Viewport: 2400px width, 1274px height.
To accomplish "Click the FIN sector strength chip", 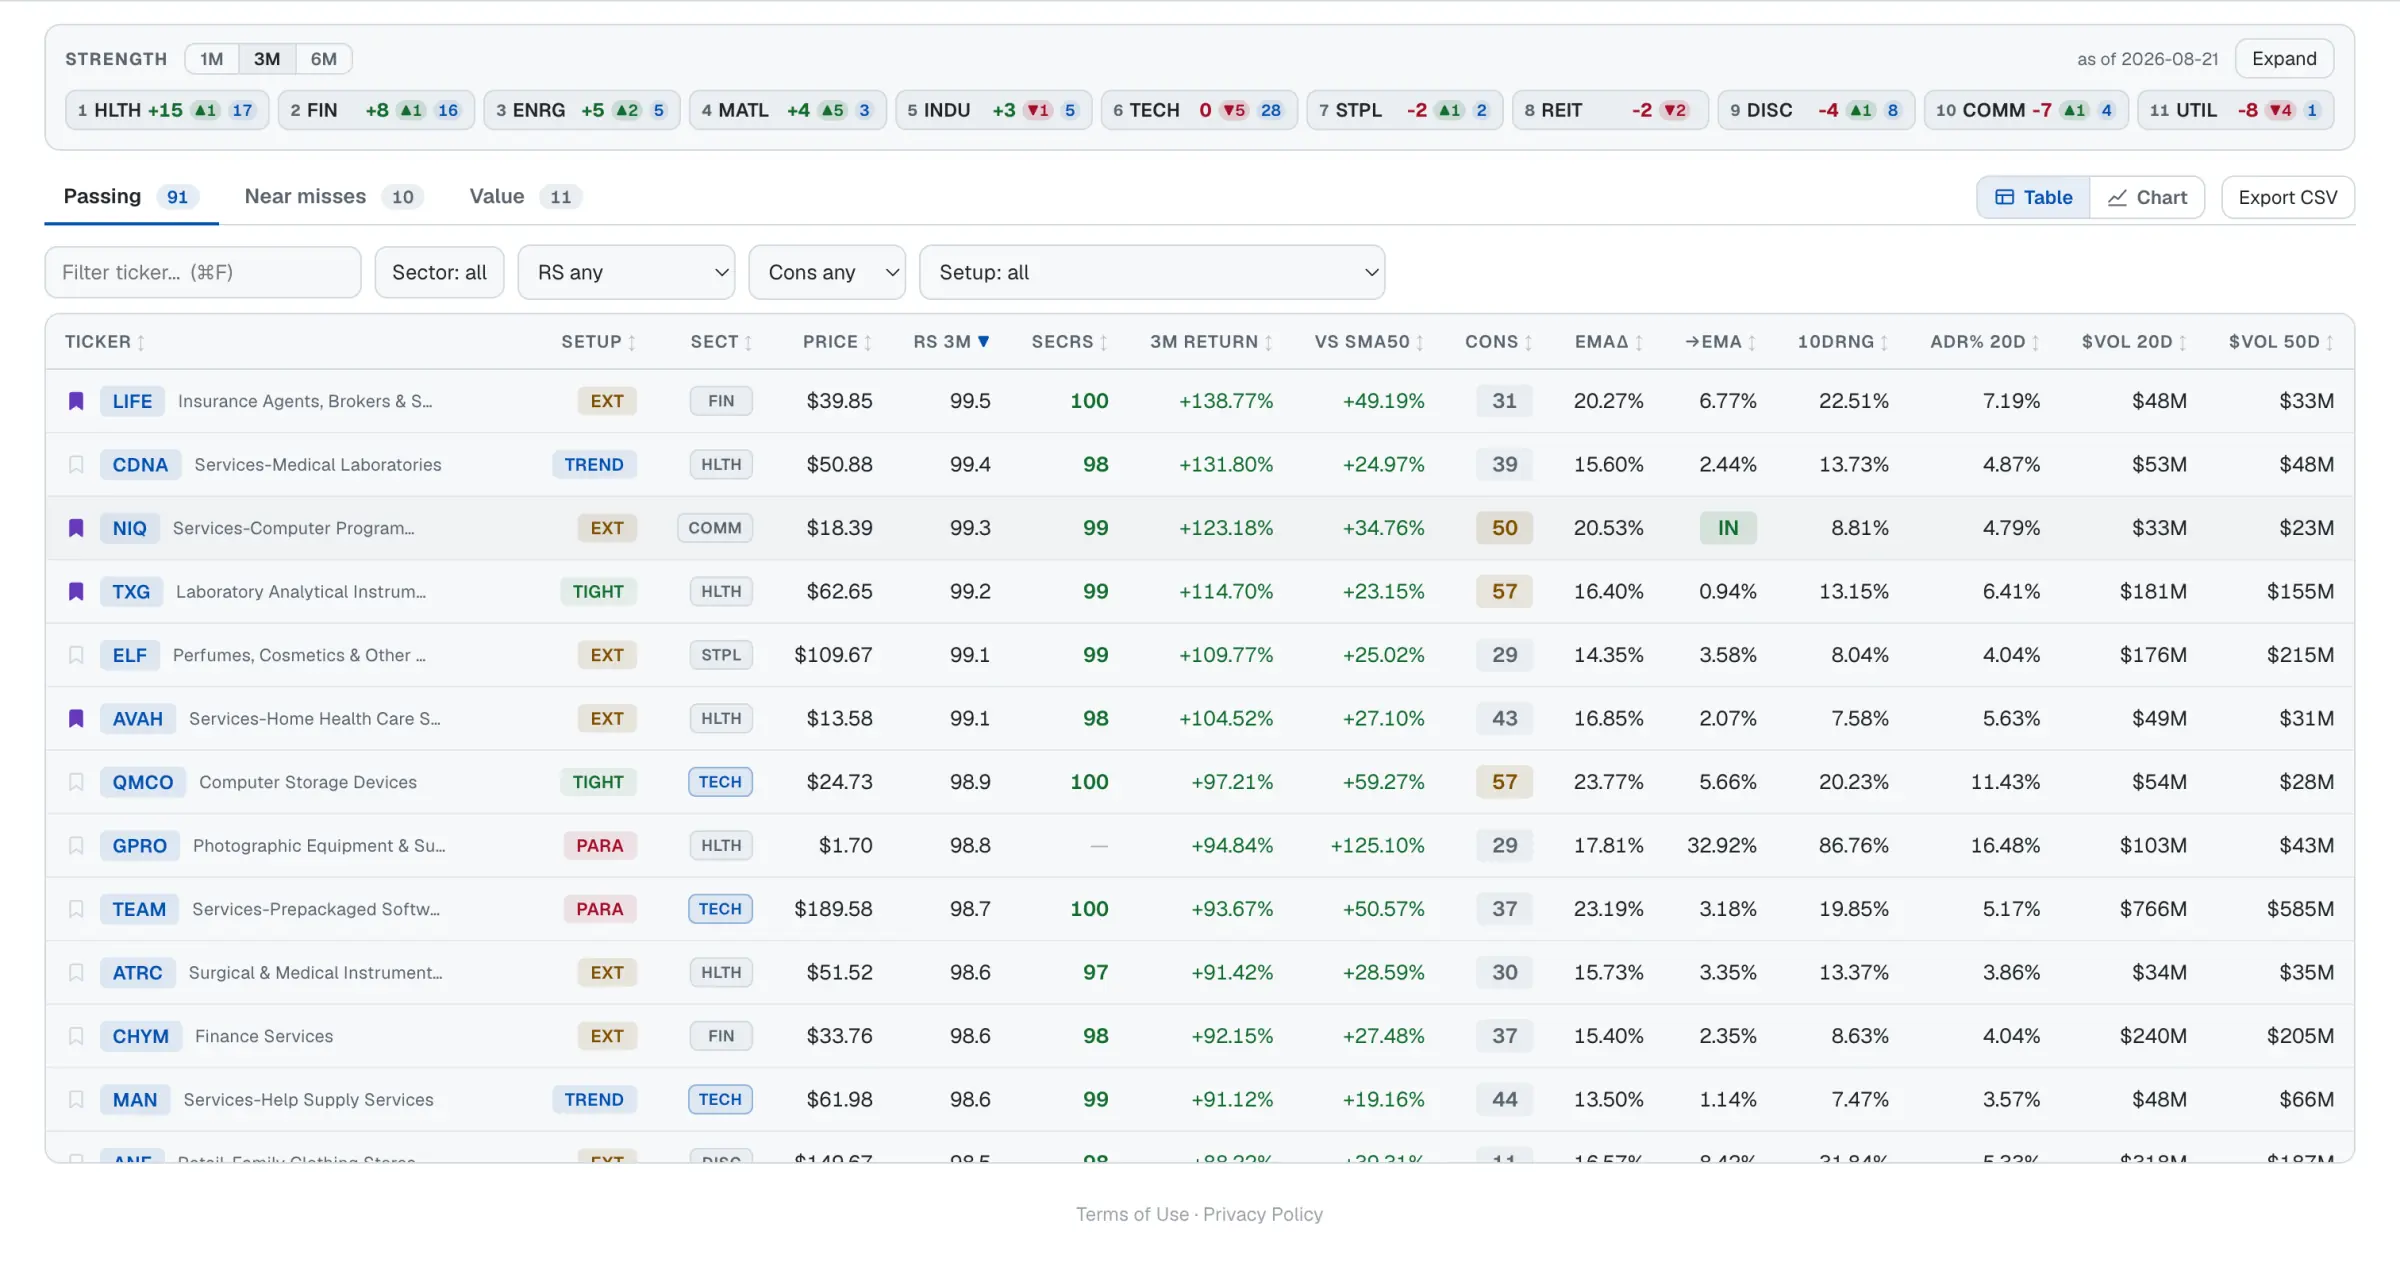I will point(375,110).
